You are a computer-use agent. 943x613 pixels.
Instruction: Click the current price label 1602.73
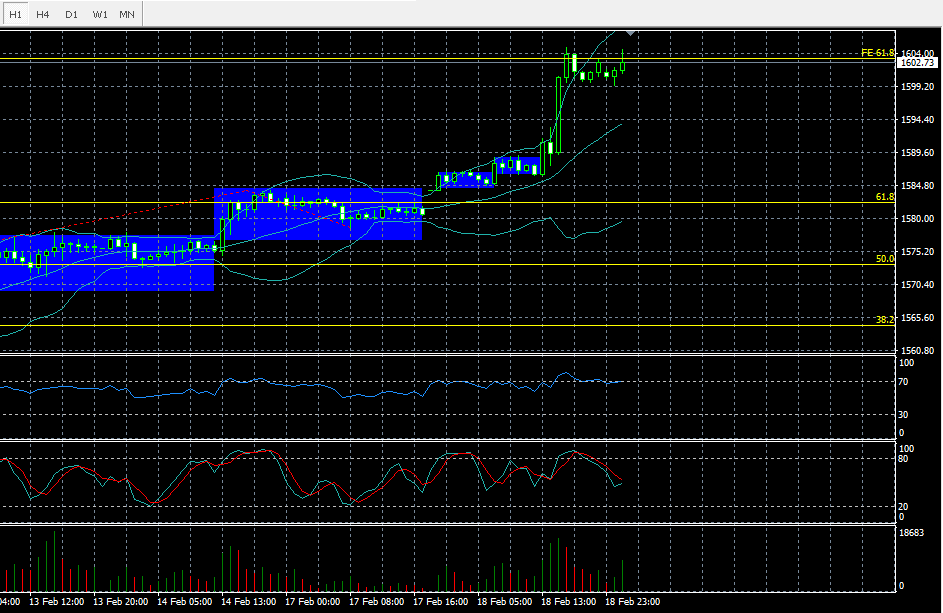point(916,63)
